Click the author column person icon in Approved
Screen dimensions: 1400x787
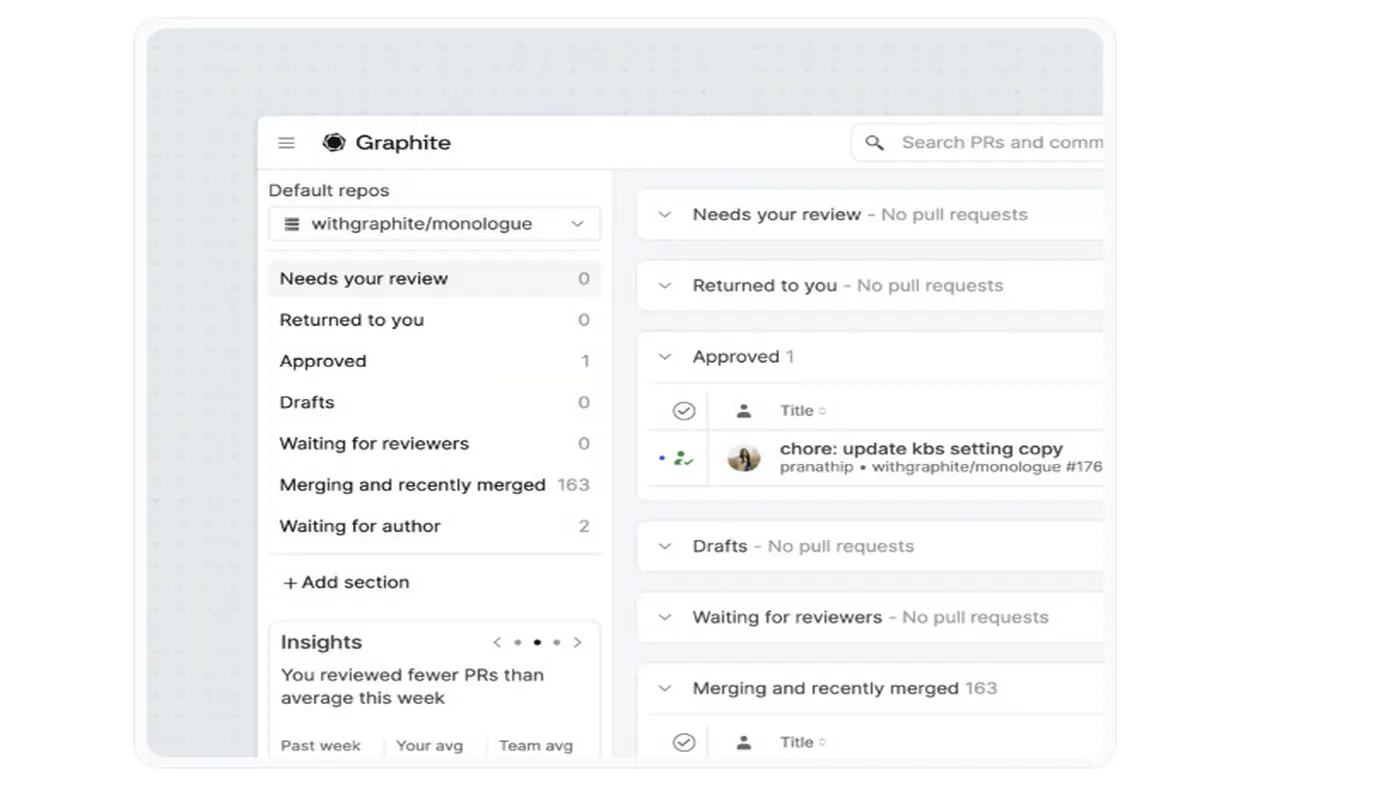[x=743, y=411]
